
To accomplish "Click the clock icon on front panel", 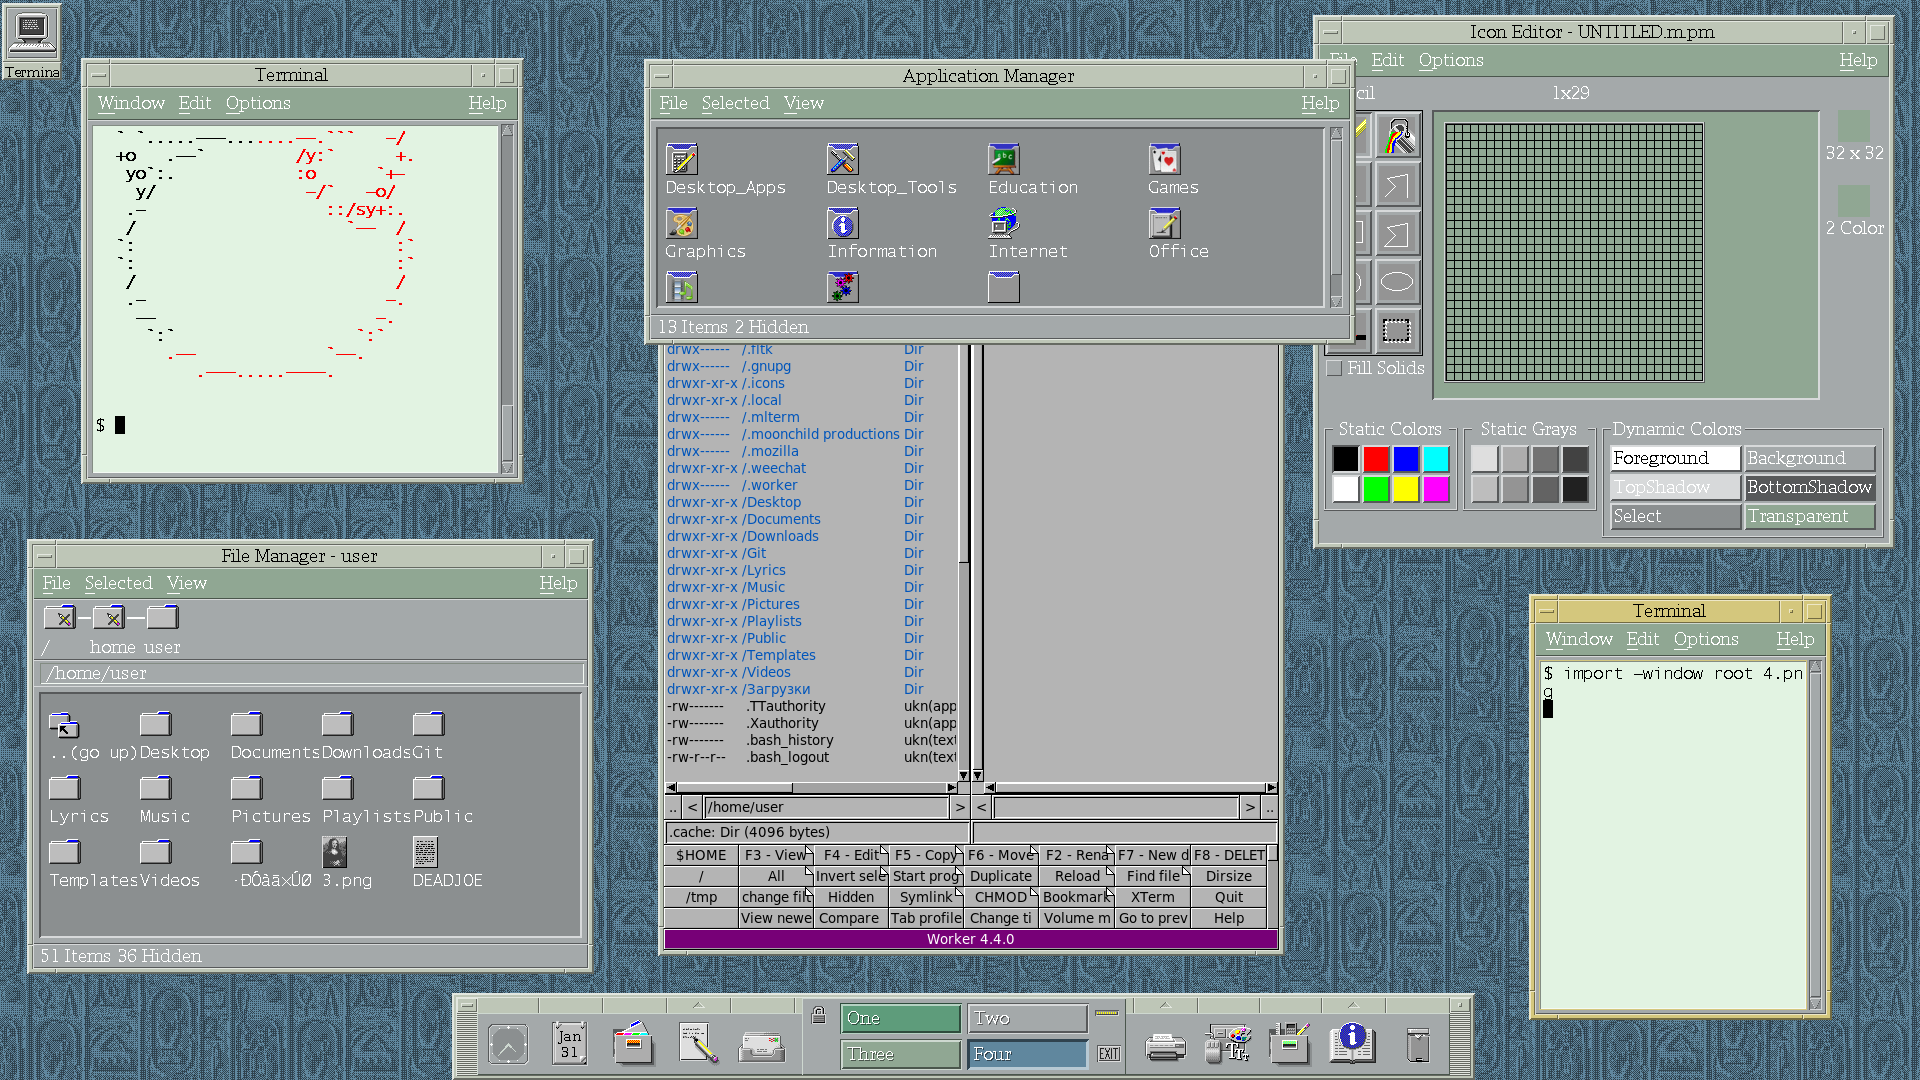I will pyautogui.click(x=508, y=1044).
